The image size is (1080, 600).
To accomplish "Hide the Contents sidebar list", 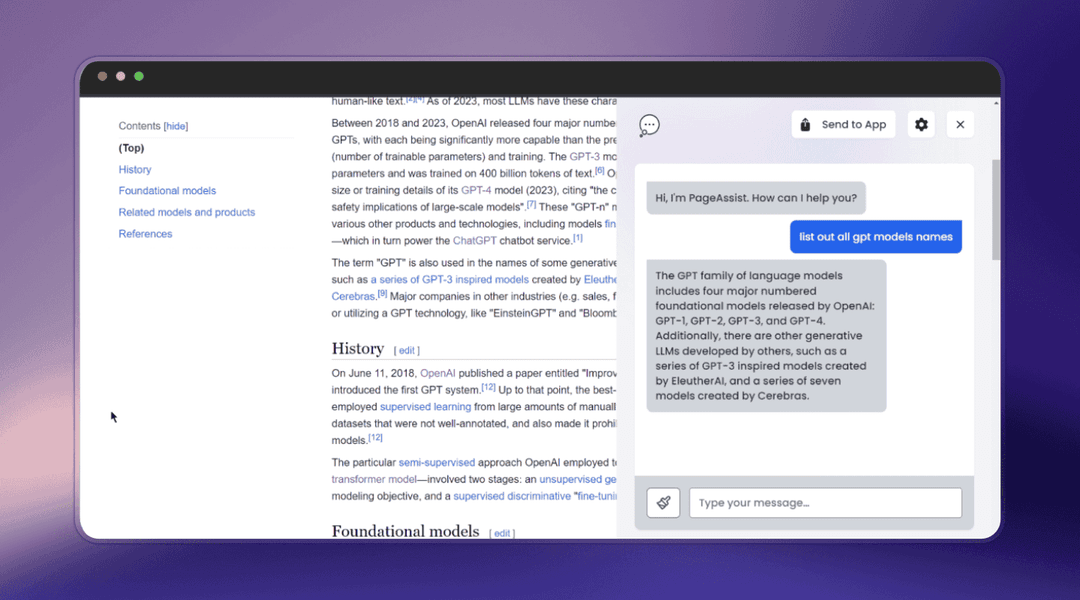I will (x=176, y=126).
